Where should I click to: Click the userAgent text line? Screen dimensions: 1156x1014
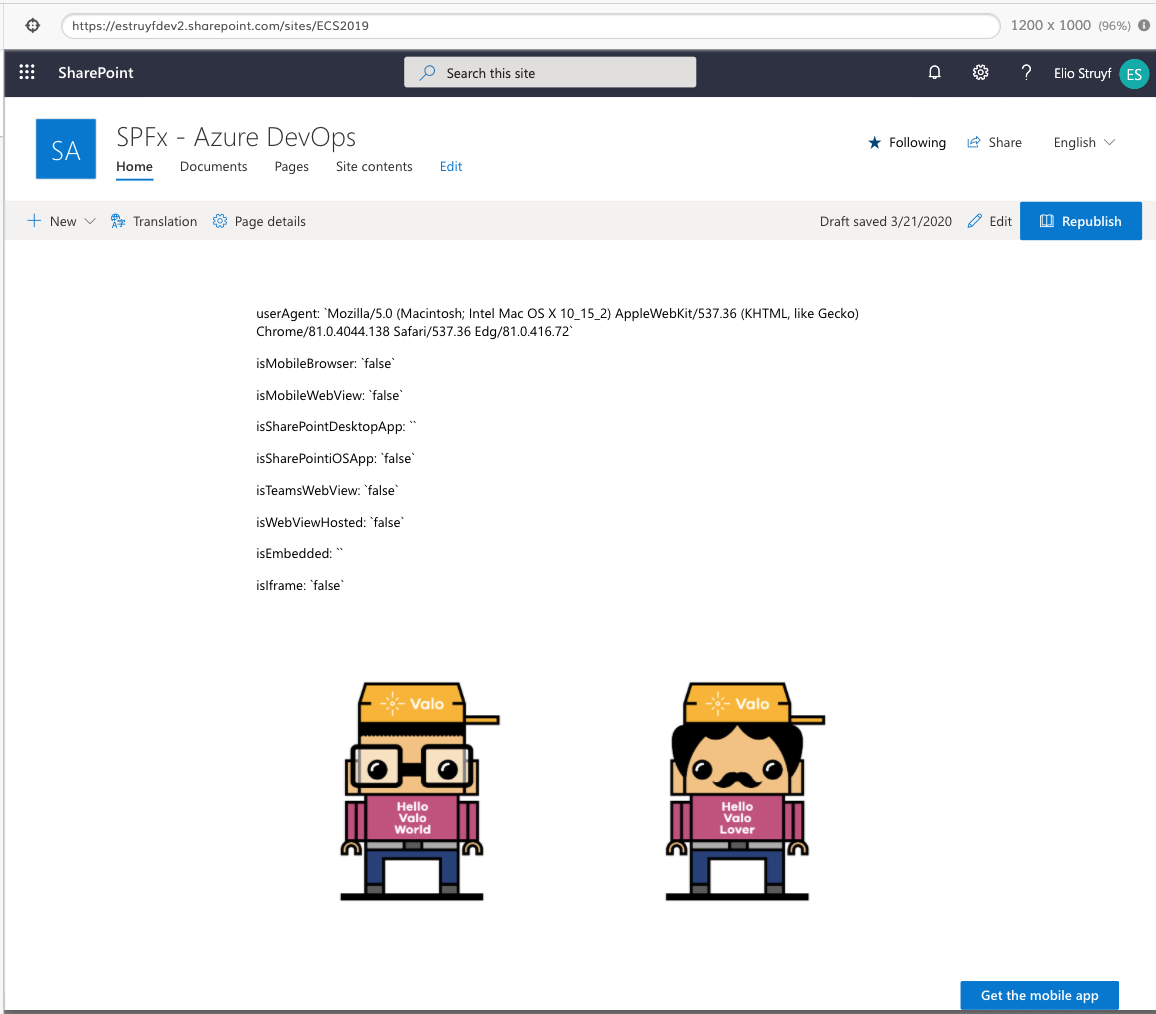click(557, 322)
